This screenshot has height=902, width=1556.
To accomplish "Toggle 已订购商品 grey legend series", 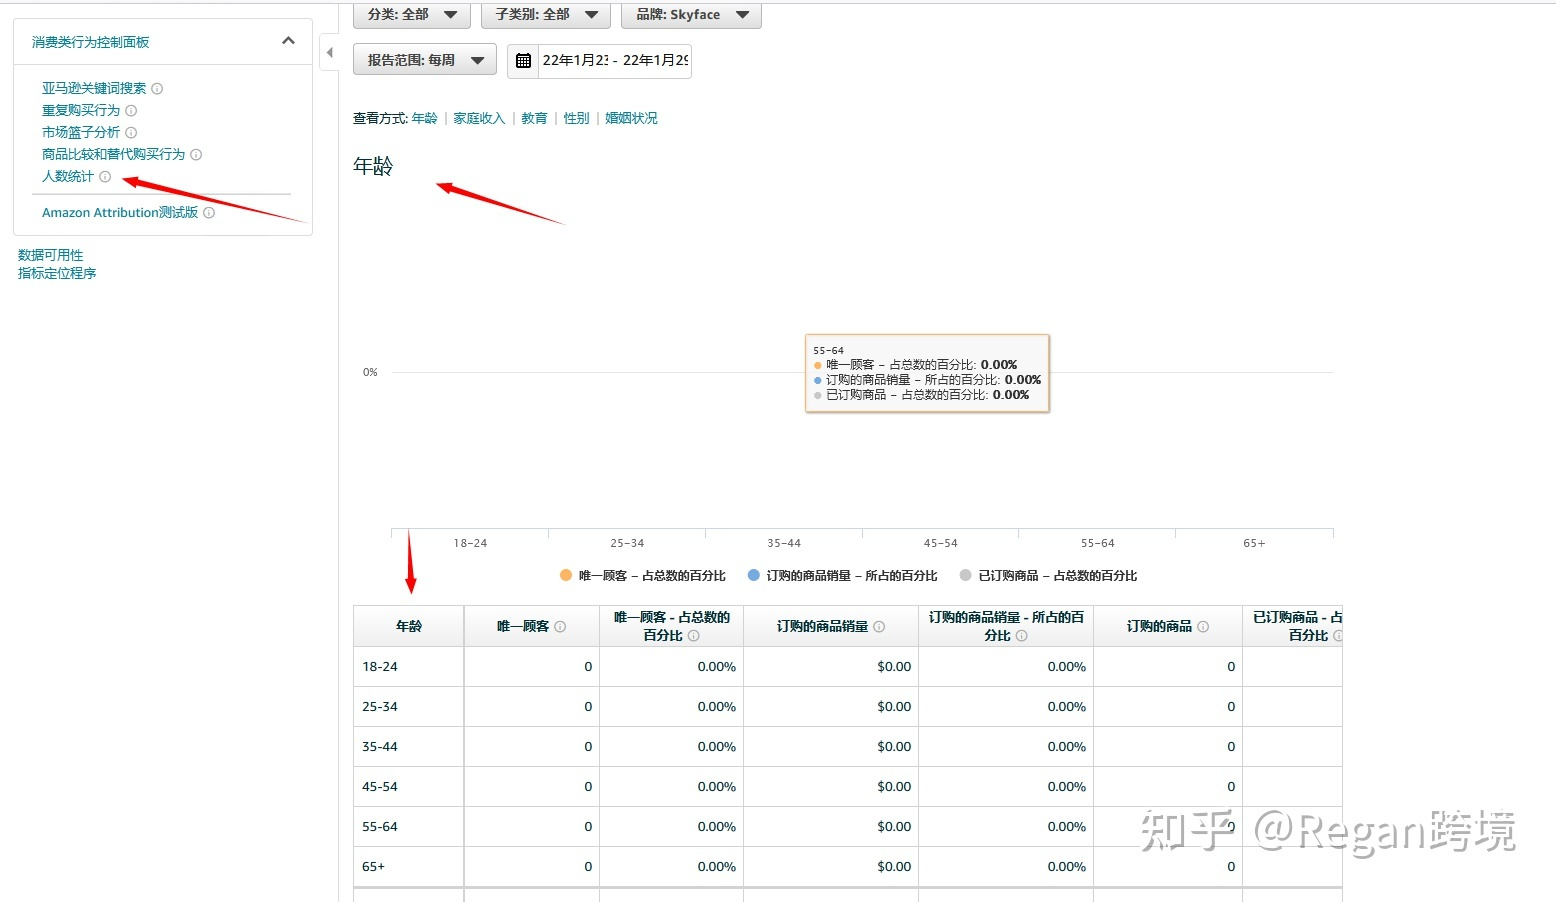I will pos(966,575).
